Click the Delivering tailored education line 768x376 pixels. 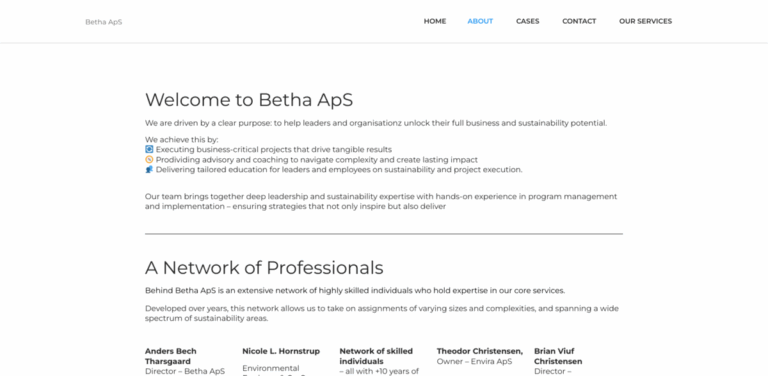click(x=339, y=170)
